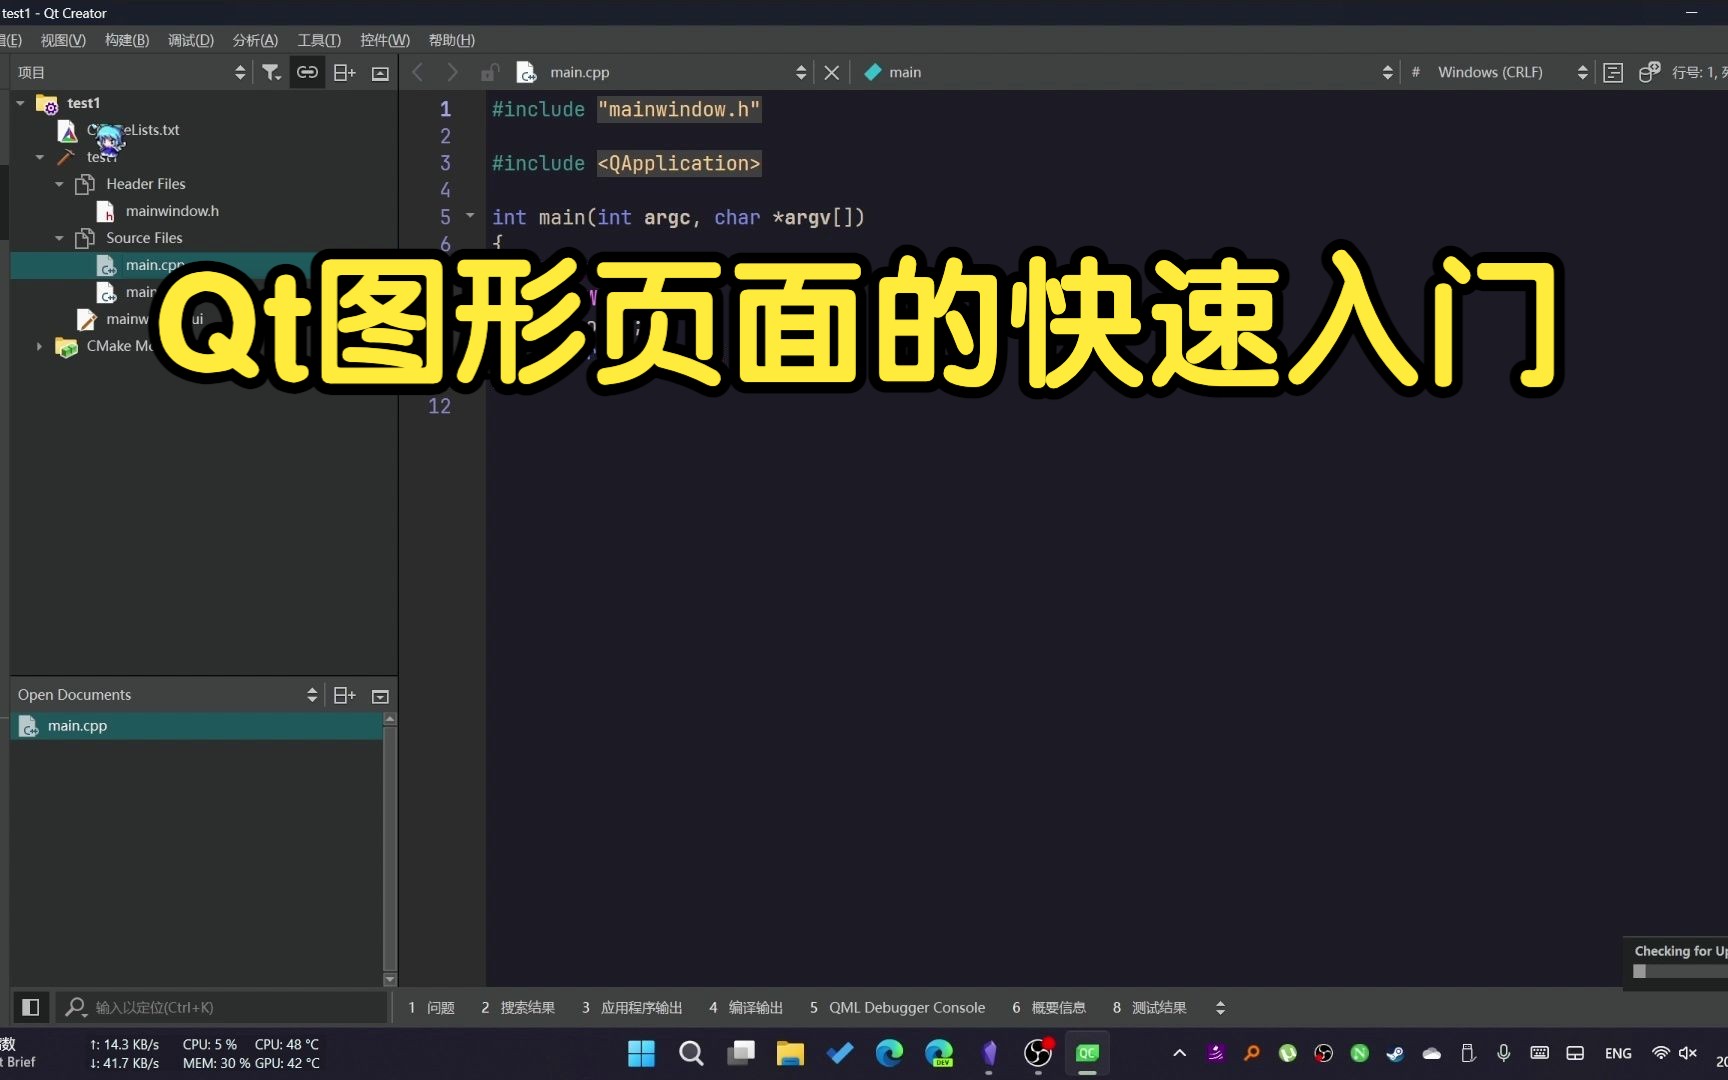This screenshot has height=1080, width=1728.
Task: Open the muted volume tray icon
Action: pos(1688,1053)
